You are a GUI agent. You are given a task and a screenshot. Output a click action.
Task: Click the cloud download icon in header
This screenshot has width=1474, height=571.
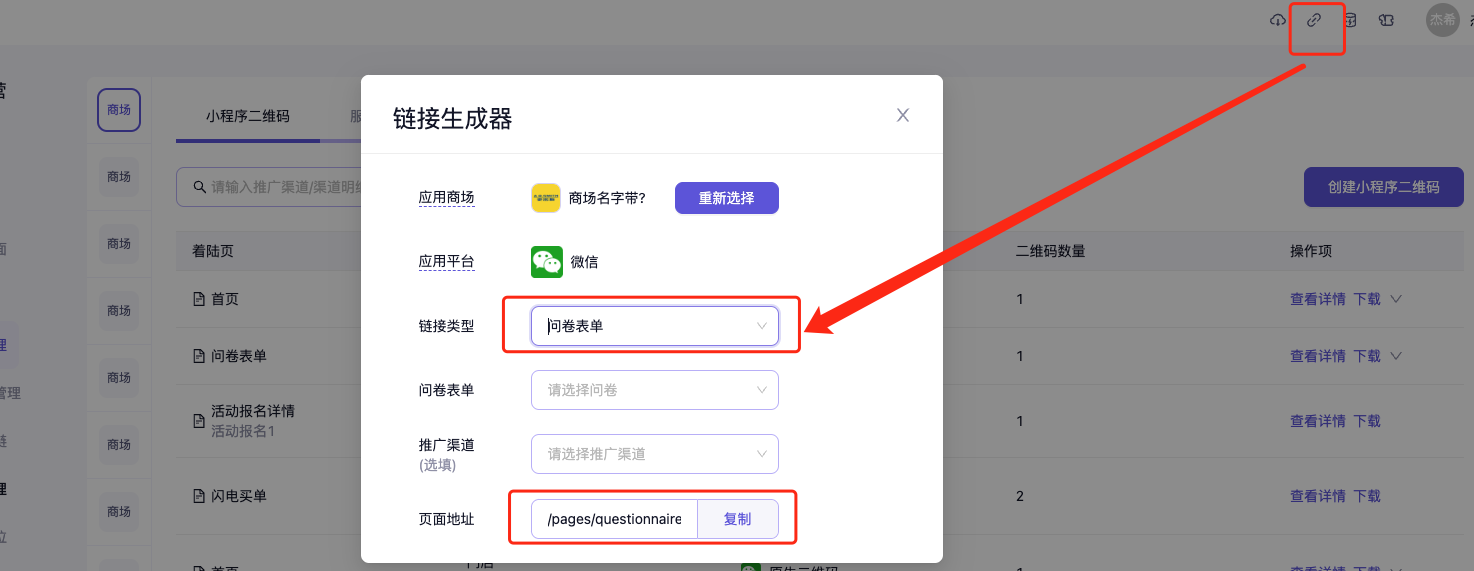(x=1277, y=20)
